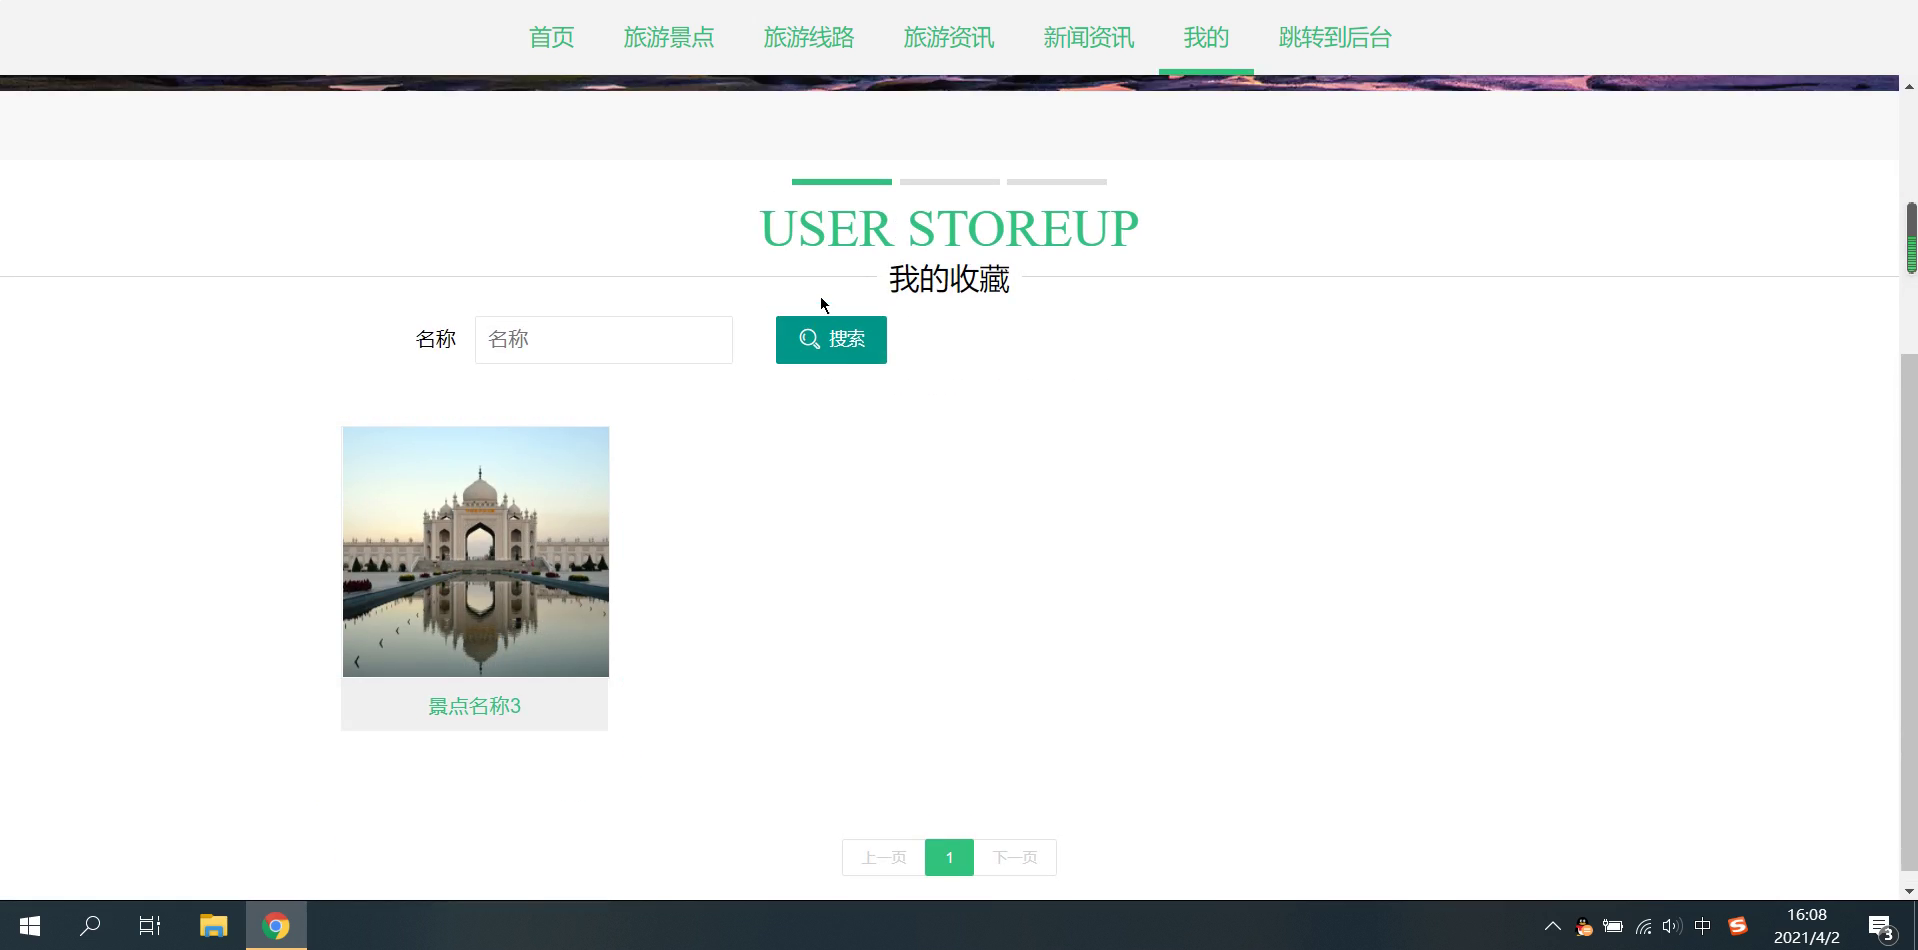
Task: Open 新闻资讯 navigation tab
Action: (1089, 38)
